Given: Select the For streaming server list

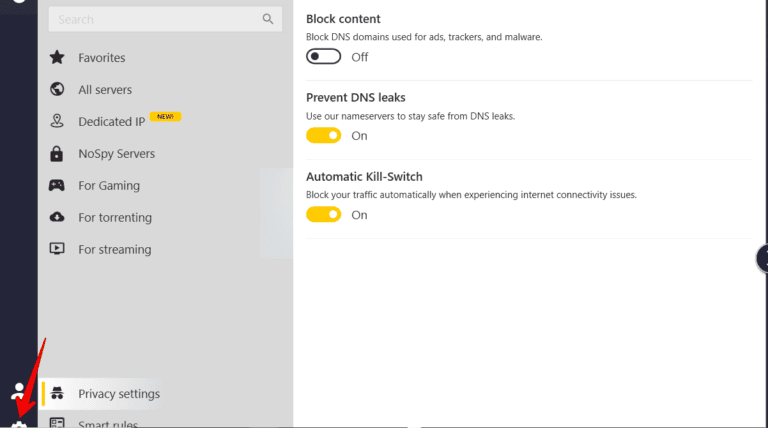Looking at the screenshot, I should point(114,250).
